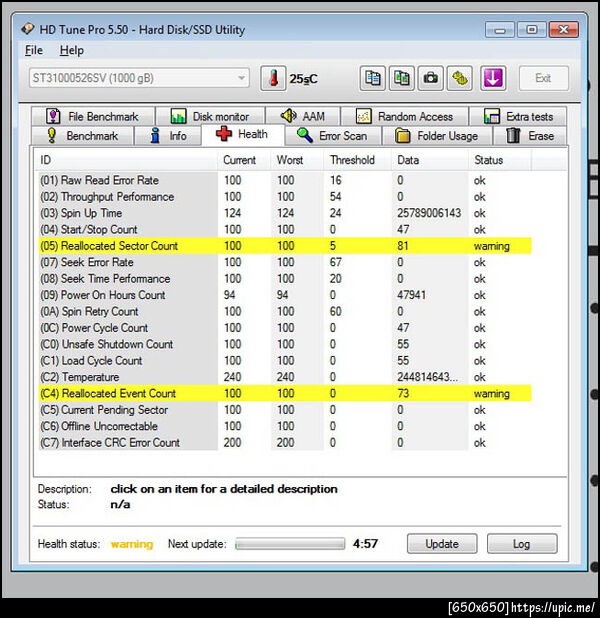
Task: Select the (01) Raw Read Error Rate row
Action: (x=285, y=180)
